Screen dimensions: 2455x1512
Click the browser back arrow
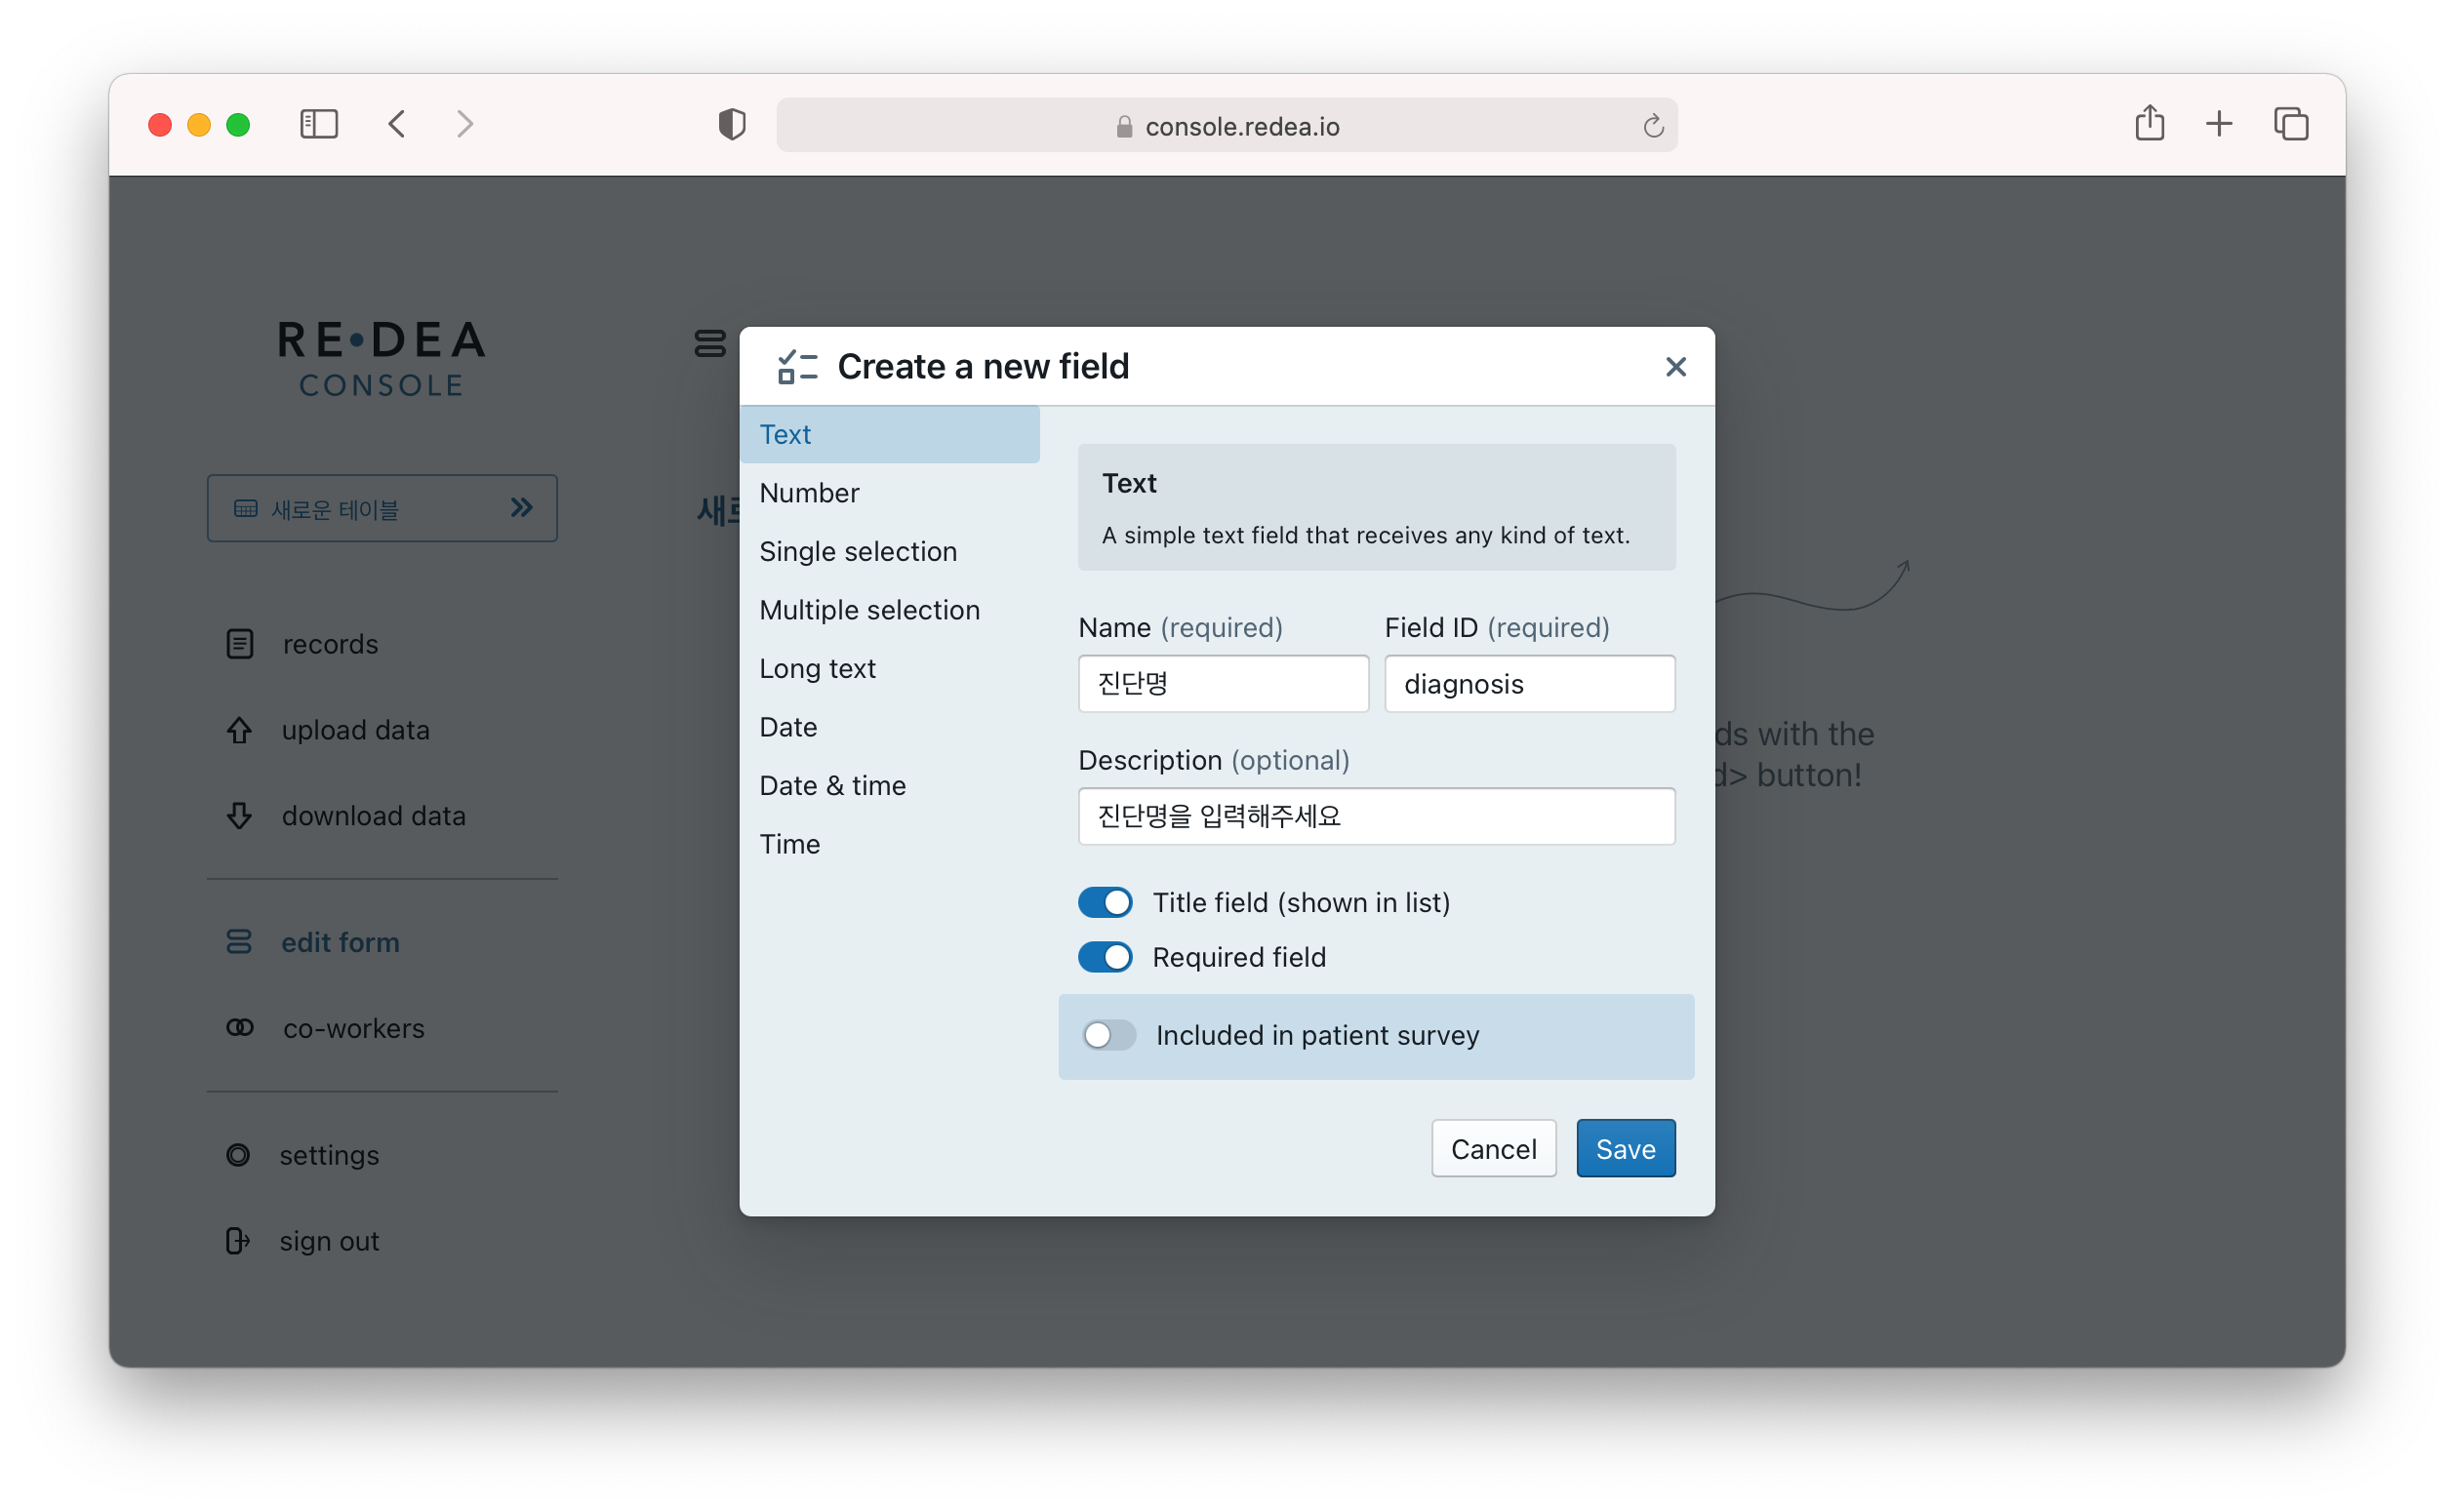coord(397,124)
